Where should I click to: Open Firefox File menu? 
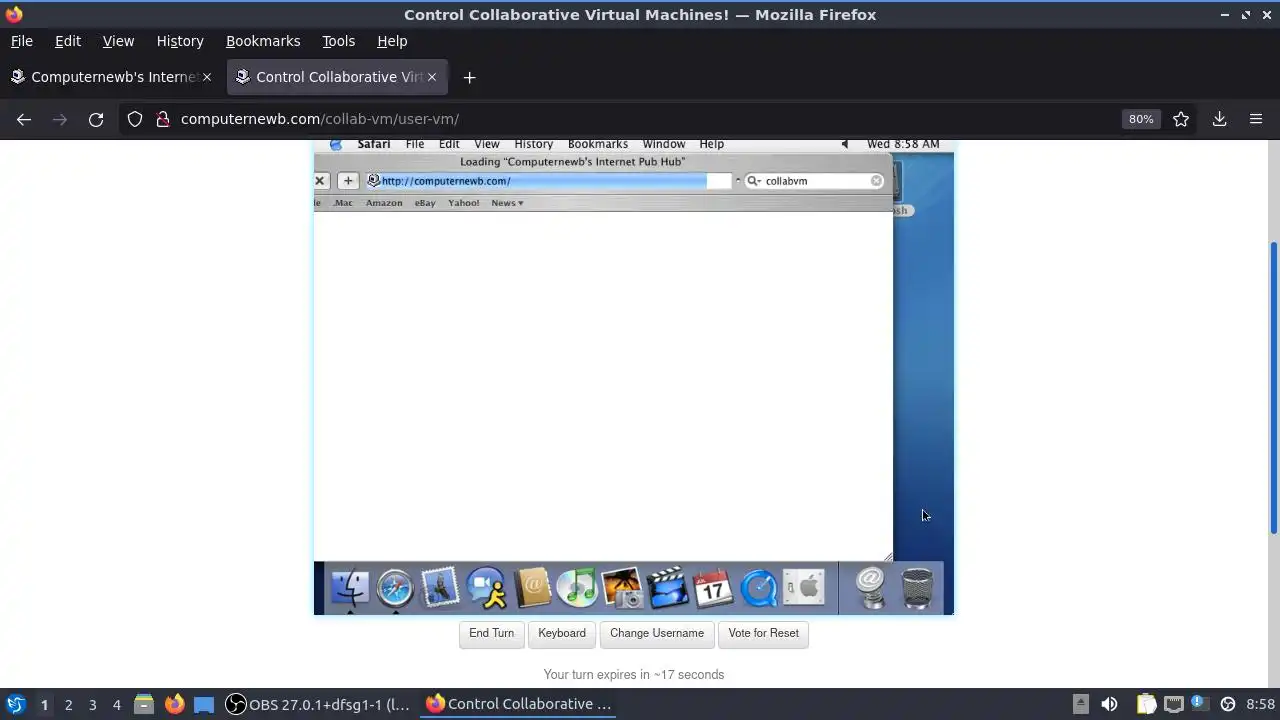point(21,41)
